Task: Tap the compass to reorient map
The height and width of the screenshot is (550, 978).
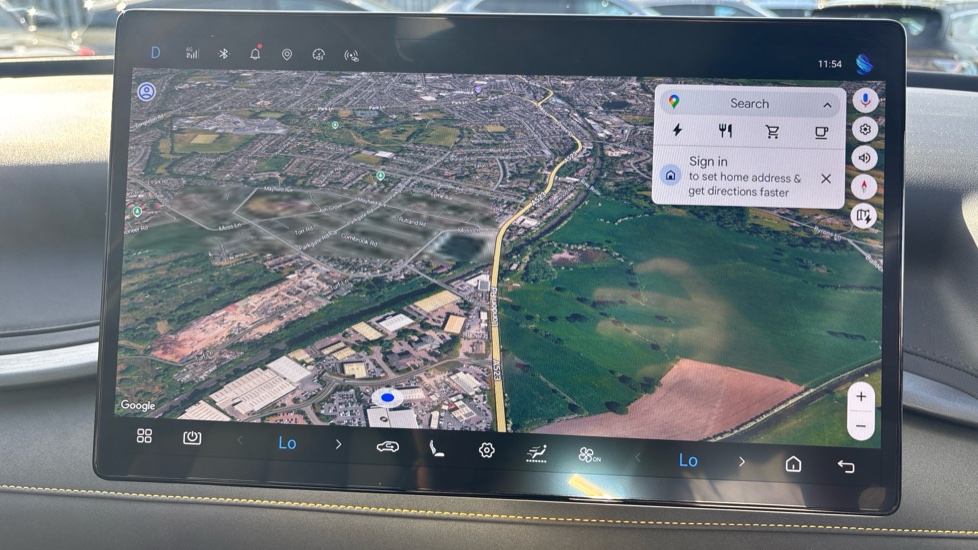Action: (x=864, y=187)
